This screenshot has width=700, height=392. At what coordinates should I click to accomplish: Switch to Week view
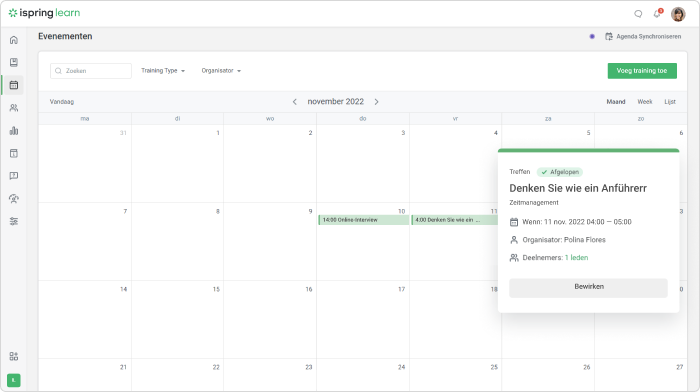pyautogui.click(x=645, y=102)
